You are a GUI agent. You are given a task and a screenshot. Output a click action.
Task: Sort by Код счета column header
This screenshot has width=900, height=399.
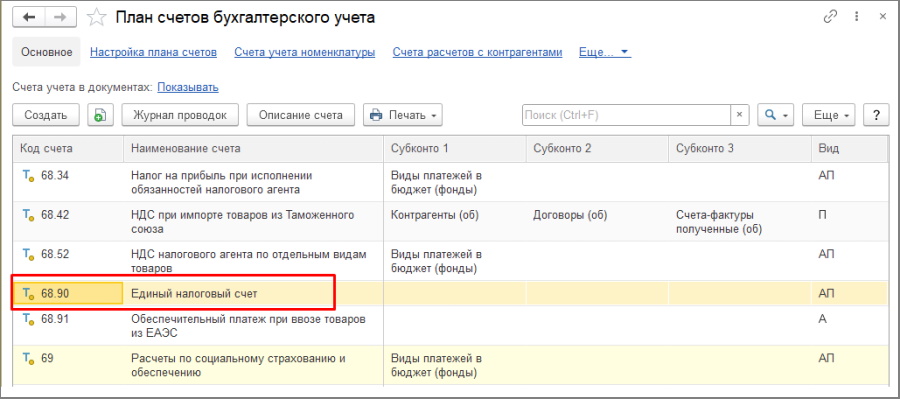pos(68,149)
